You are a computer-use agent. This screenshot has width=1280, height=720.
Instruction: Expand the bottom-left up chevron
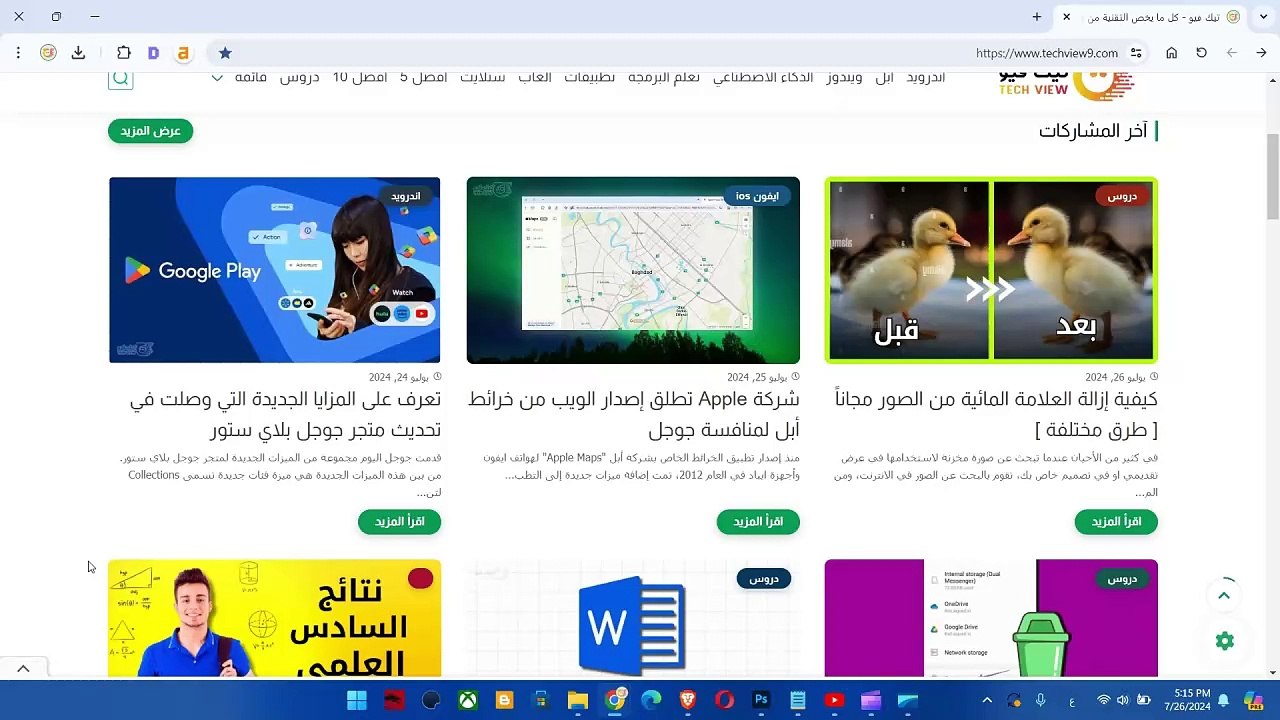point(23,669)
